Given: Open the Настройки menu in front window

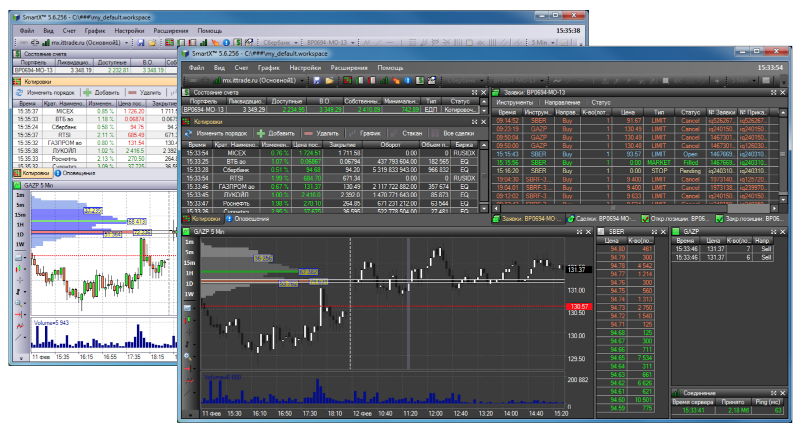Looking at the screenshot, I should click(x=305, y=67).
